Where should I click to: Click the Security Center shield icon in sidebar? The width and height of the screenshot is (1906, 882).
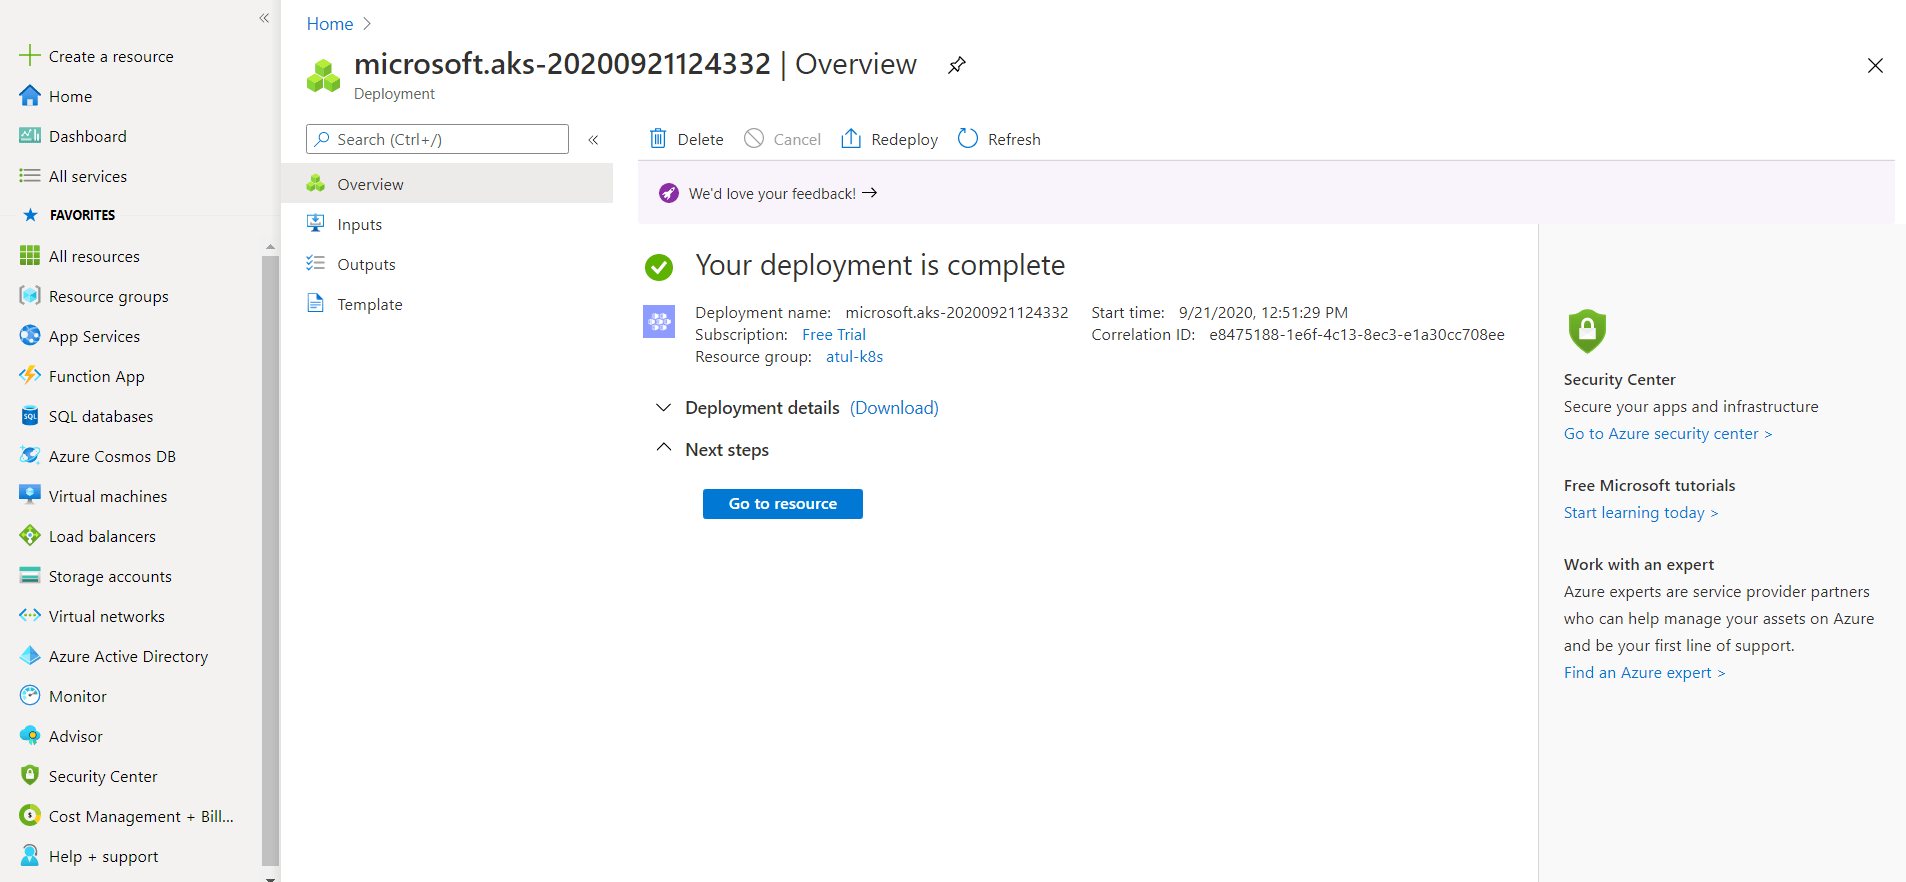(30, 776)
